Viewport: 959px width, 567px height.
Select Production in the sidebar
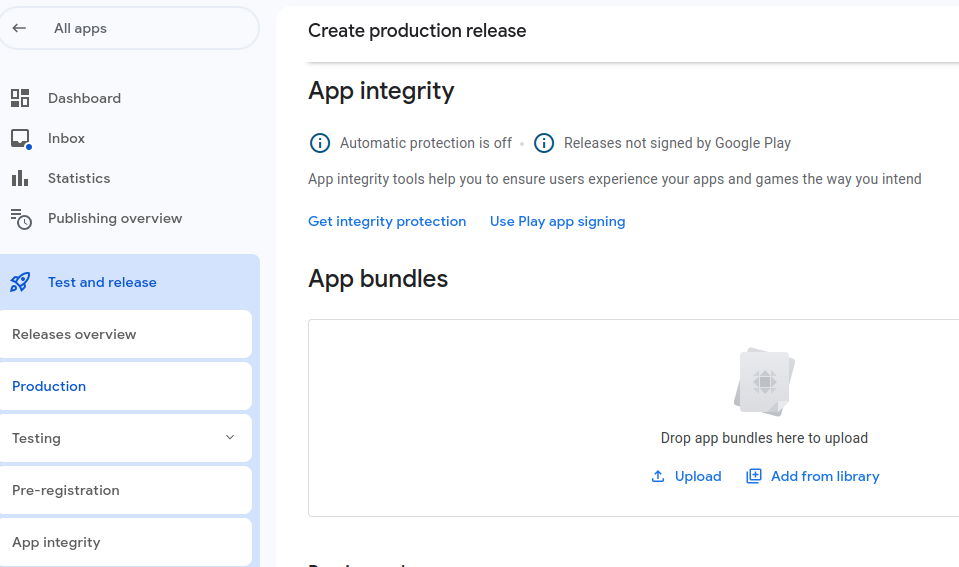pyautogui.click(x=49, y=386)
